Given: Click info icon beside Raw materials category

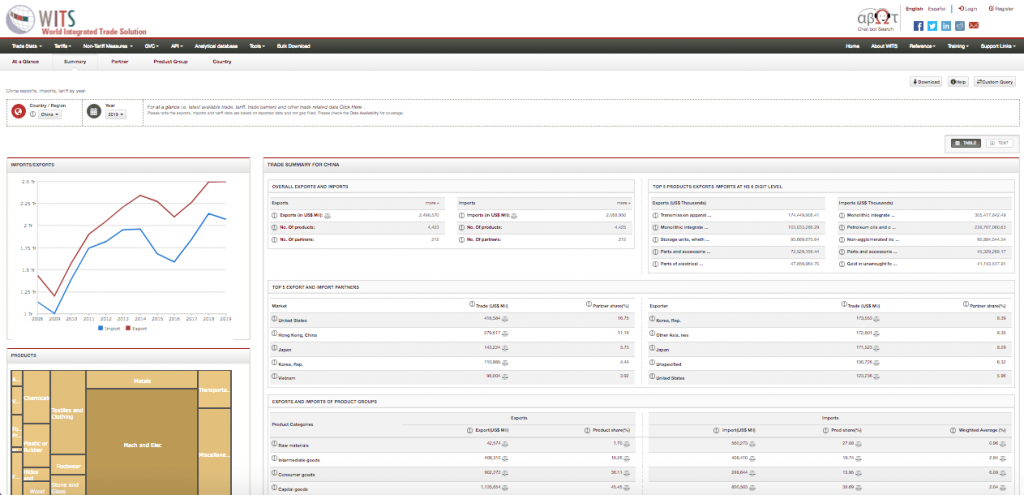Looking at the screenshot, I should pos(274,445).
